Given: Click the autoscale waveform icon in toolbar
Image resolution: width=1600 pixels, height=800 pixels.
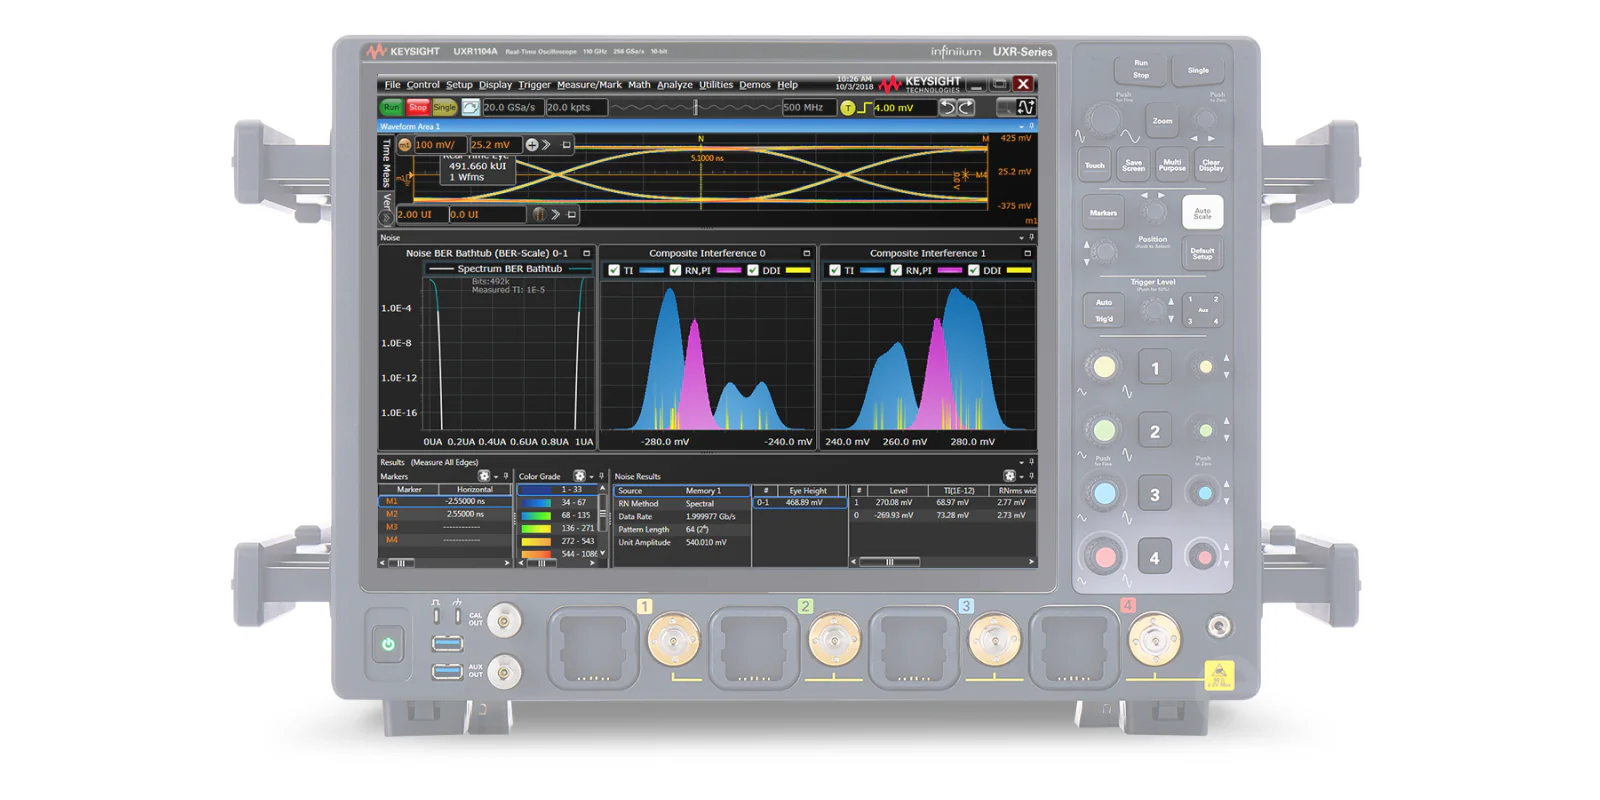Looking at the screenshot, I should coord(470,107).
